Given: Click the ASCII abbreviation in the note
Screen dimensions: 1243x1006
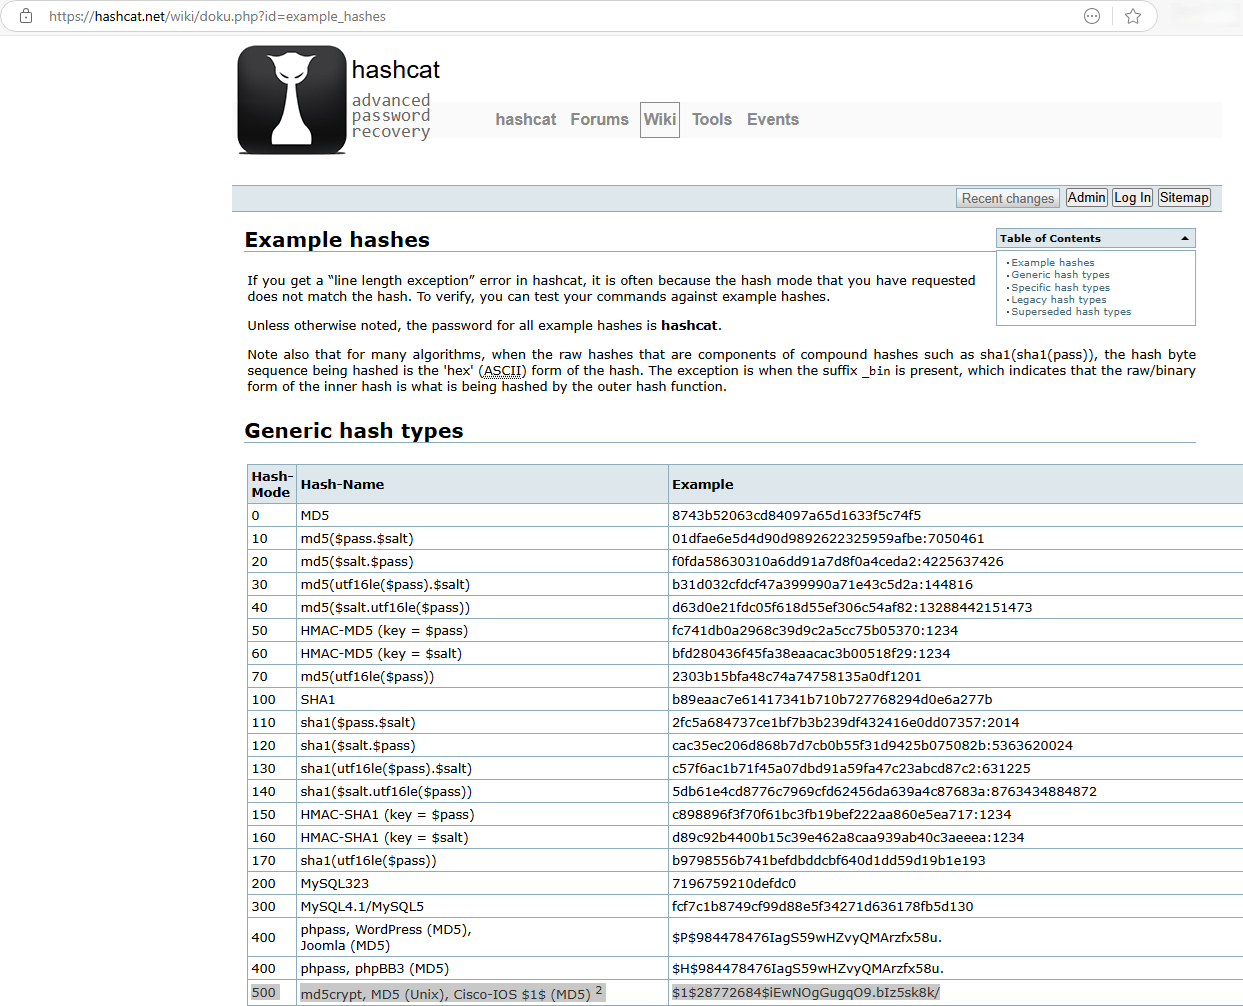Looking at the screenshot, I should [x=503, y=371].
